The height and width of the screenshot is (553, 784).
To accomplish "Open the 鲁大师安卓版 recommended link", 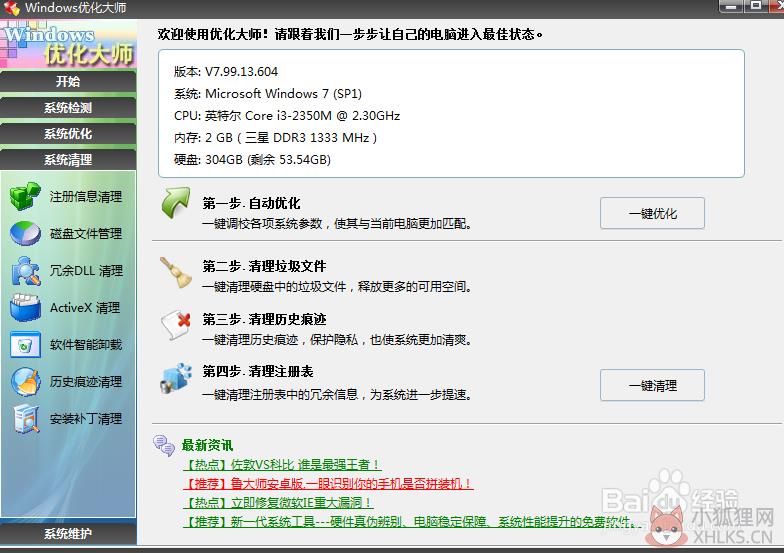I will tap(328, 484).
